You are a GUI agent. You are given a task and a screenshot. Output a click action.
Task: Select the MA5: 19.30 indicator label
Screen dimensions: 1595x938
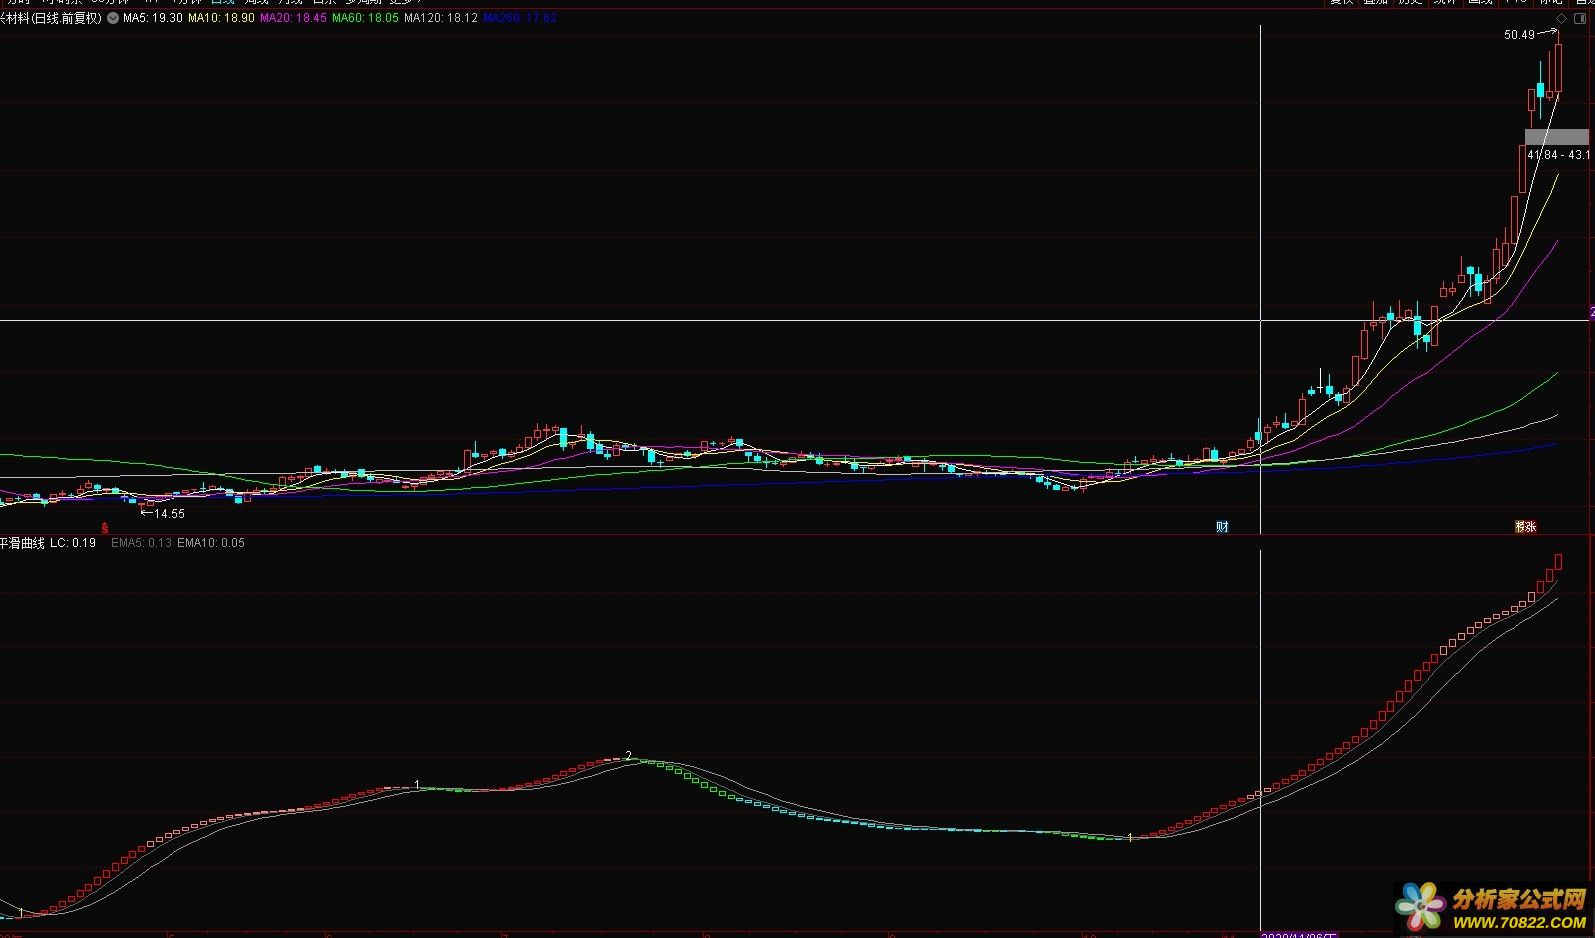pyautogui.click(x=153, y=18)
